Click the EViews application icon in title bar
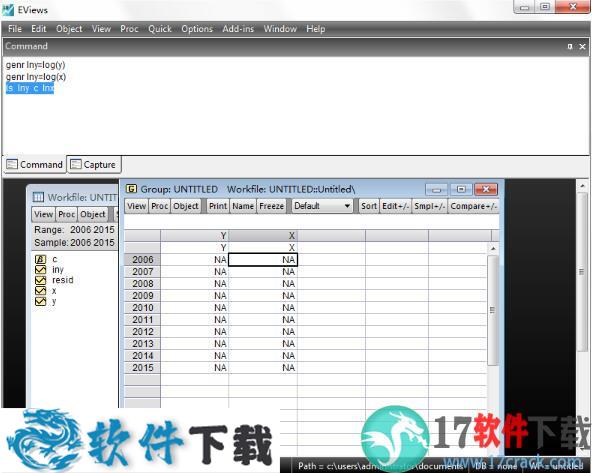Image resolution: width=592 pixels, height=473 pixels. [8, 10]
